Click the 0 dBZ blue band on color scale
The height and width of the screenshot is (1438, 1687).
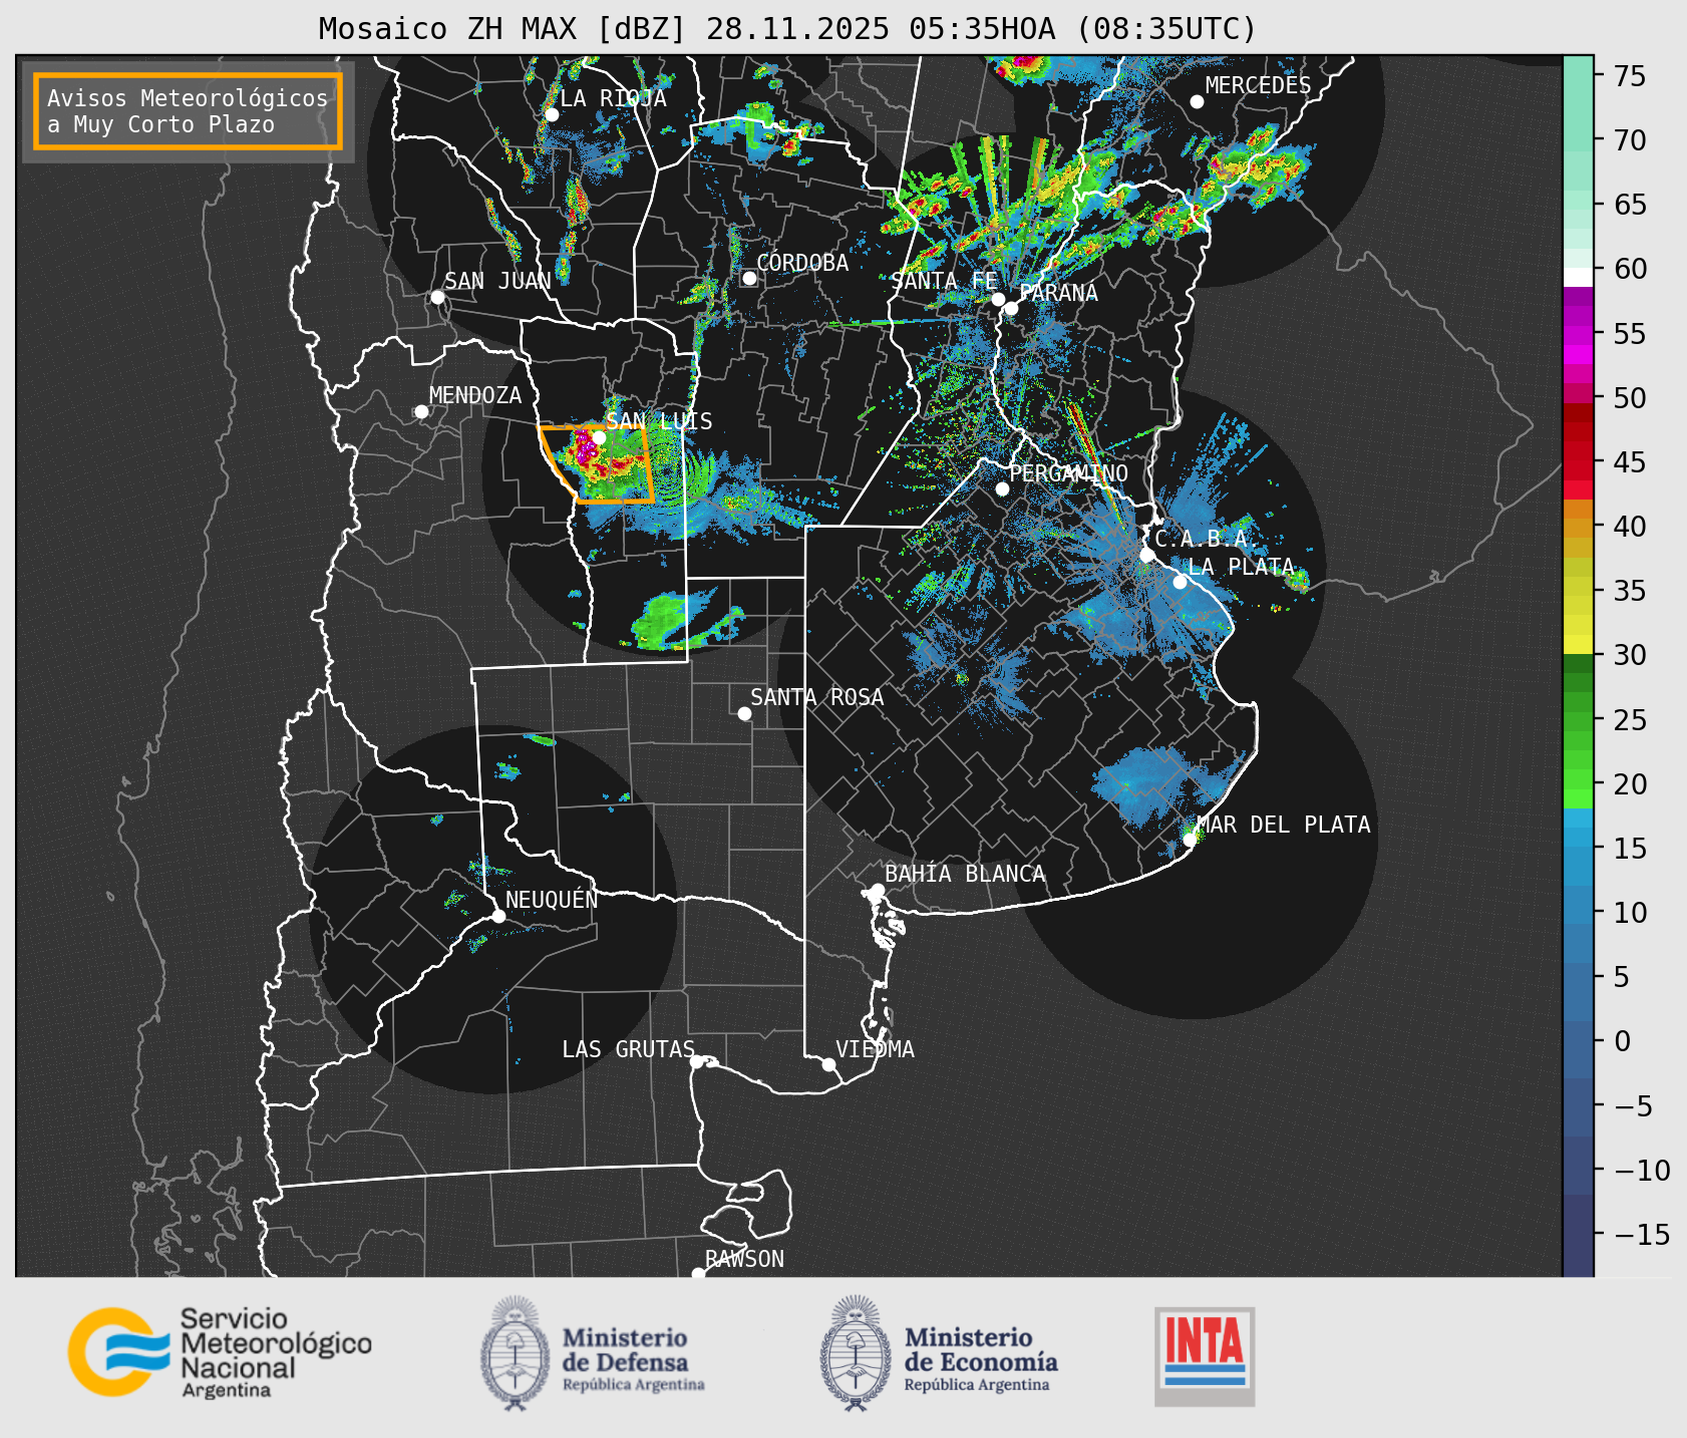click(1578, 1041)
